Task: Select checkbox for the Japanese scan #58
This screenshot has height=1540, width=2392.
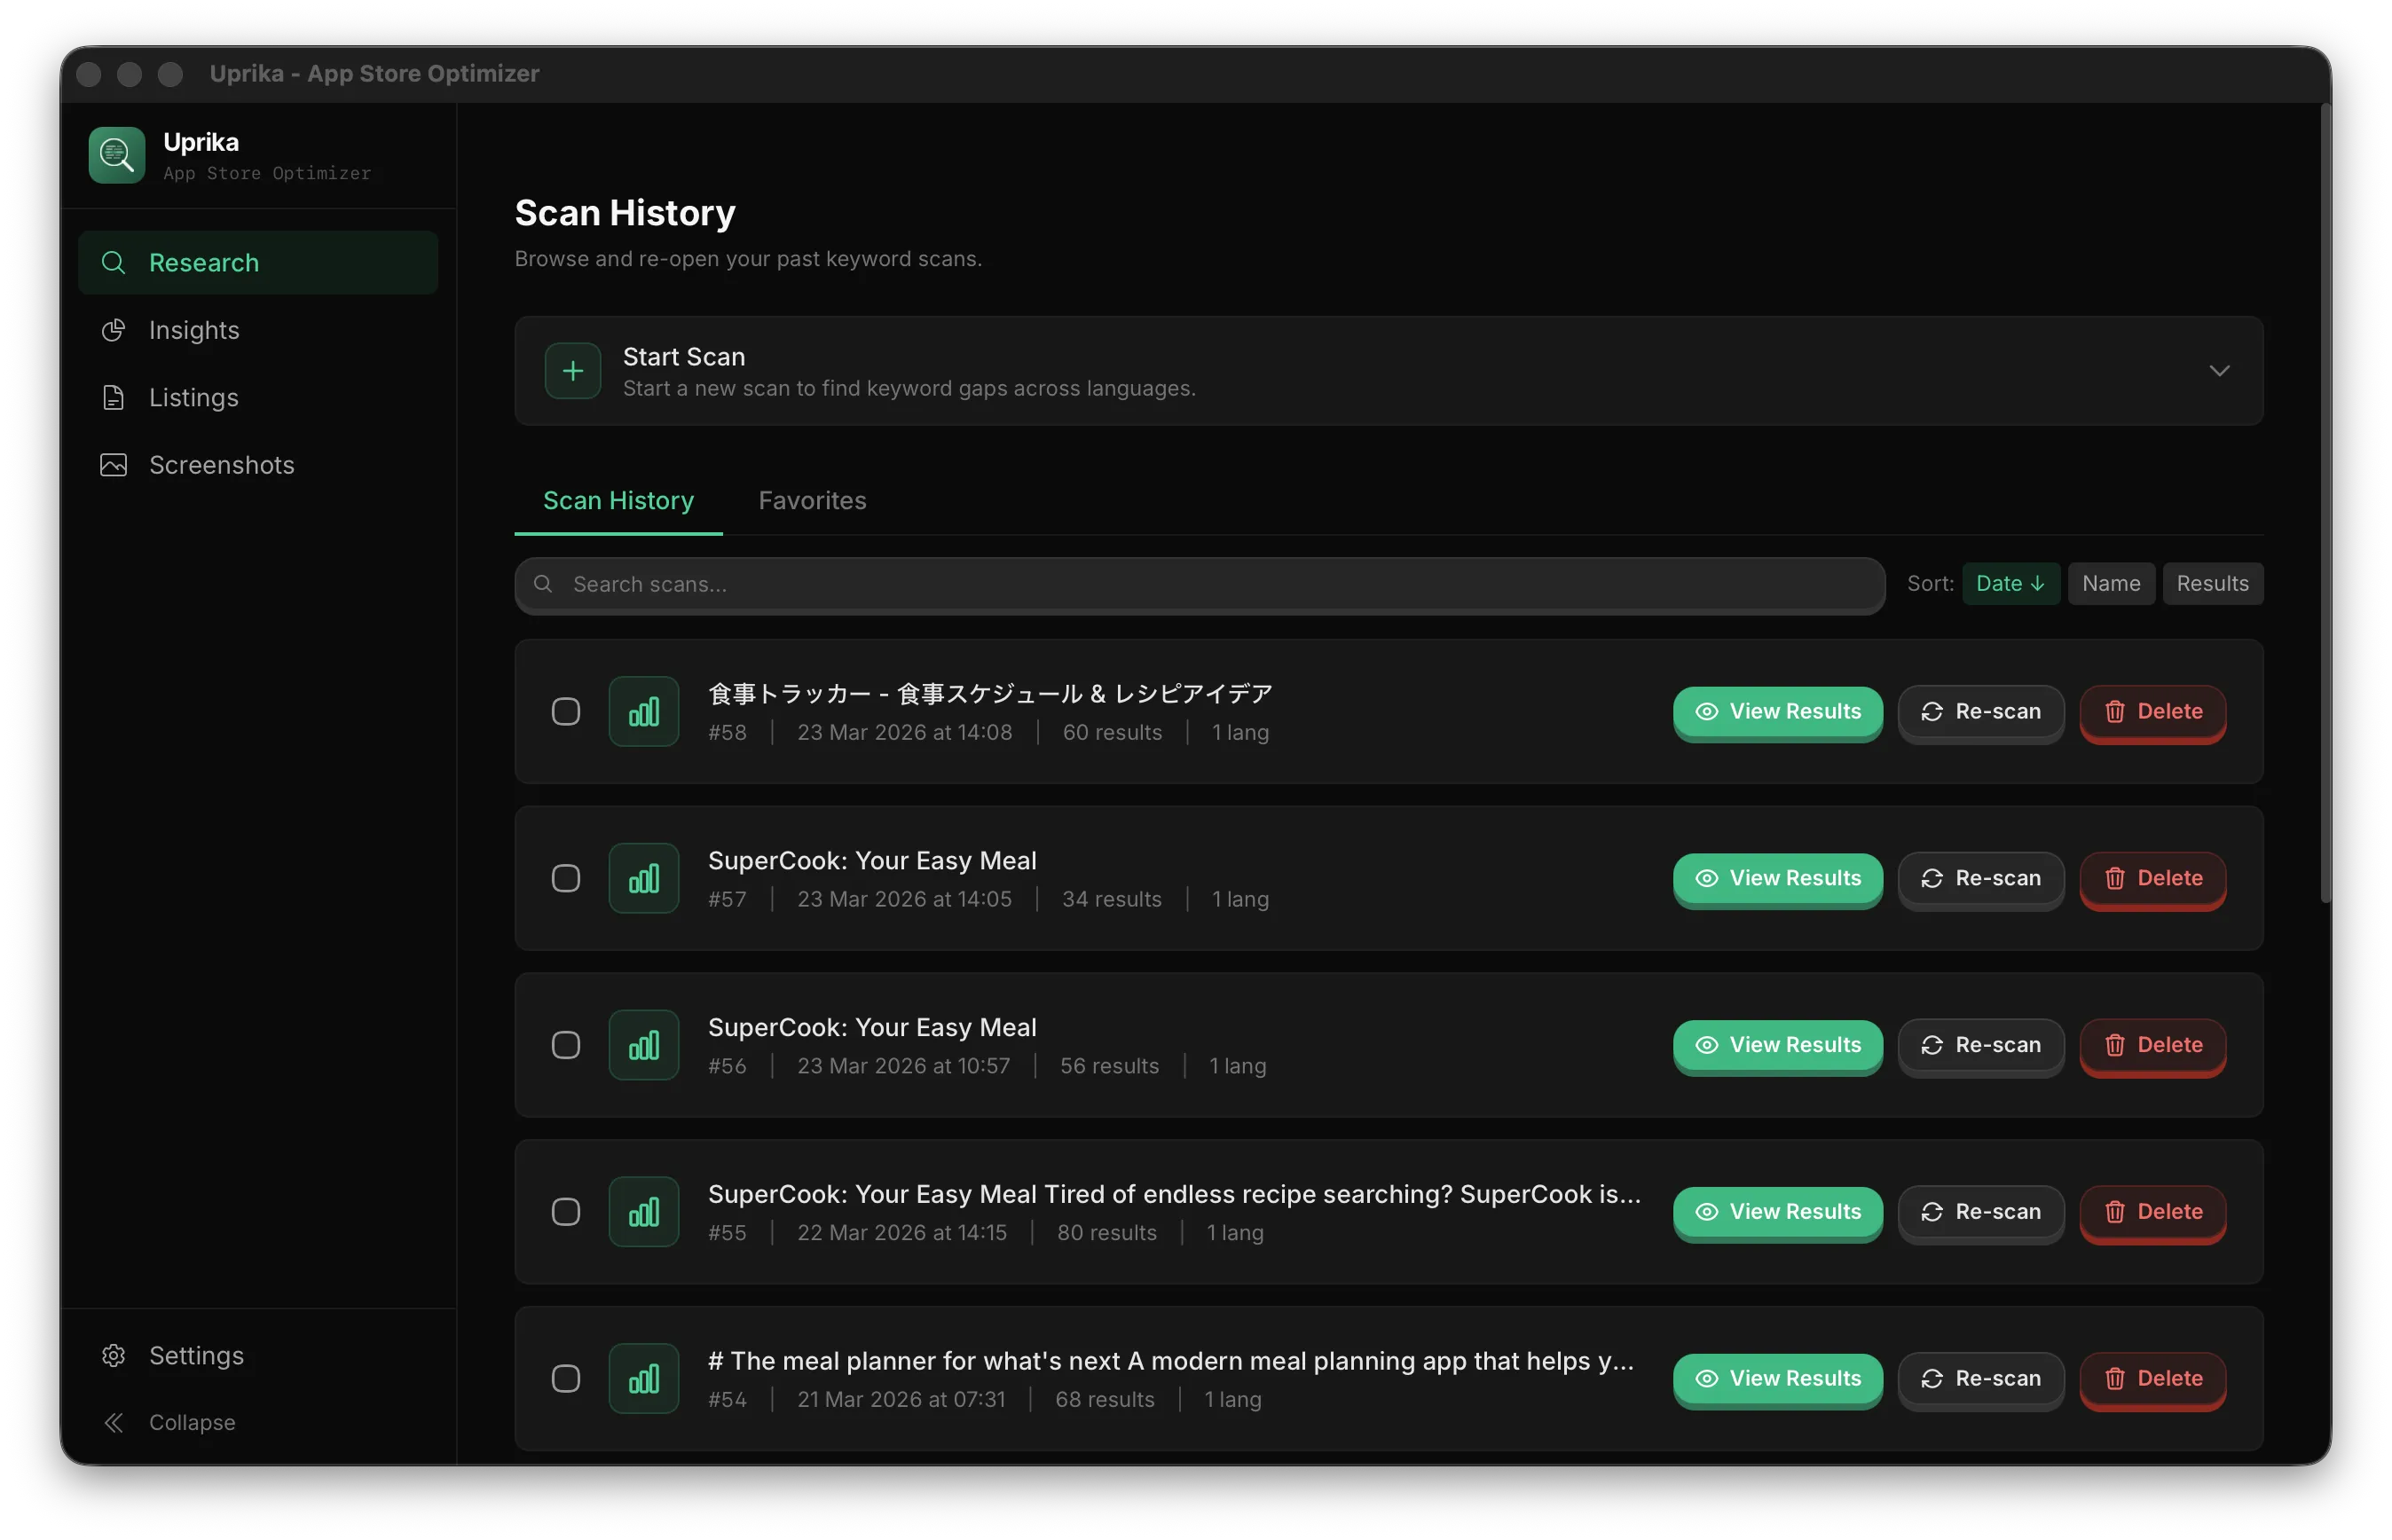Action: pos(566,711)
